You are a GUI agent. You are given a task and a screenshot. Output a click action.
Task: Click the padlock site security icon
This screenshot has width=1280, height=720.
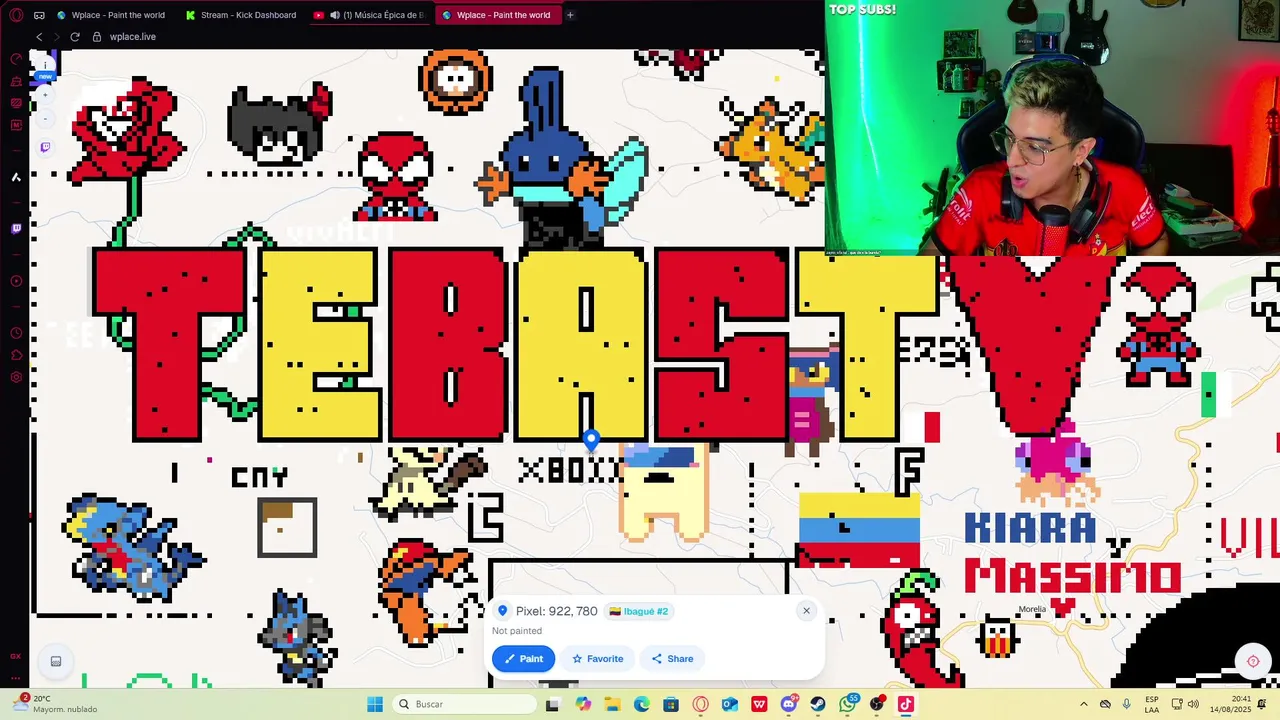pos(97,37)
